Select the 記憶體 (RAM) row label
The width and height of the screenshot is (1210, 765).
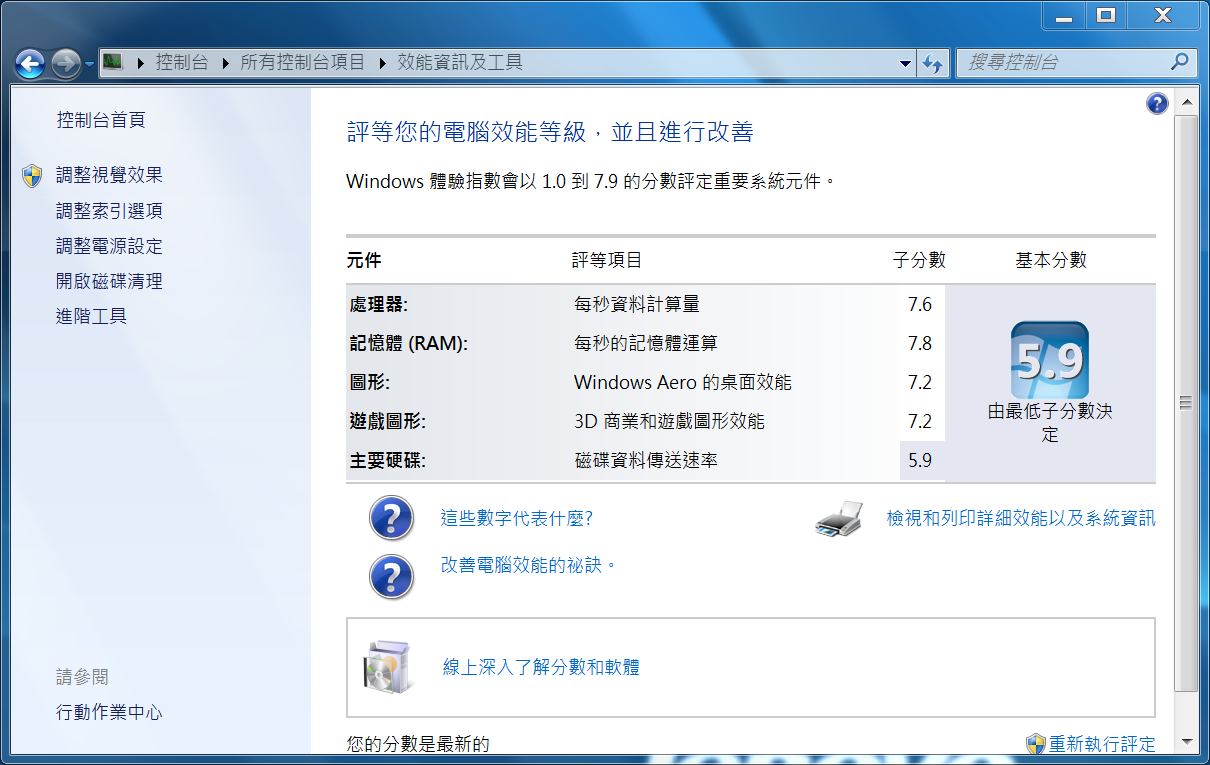408,343
